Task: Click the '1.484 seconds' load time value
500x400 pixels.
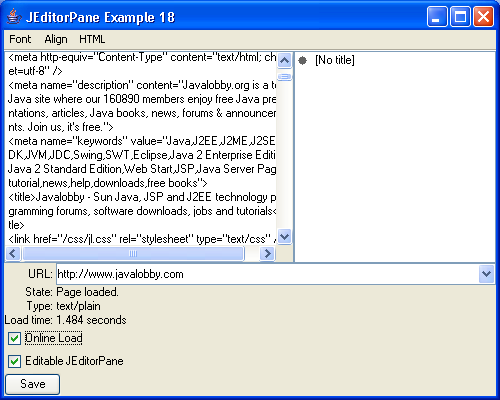Action: 91,320
